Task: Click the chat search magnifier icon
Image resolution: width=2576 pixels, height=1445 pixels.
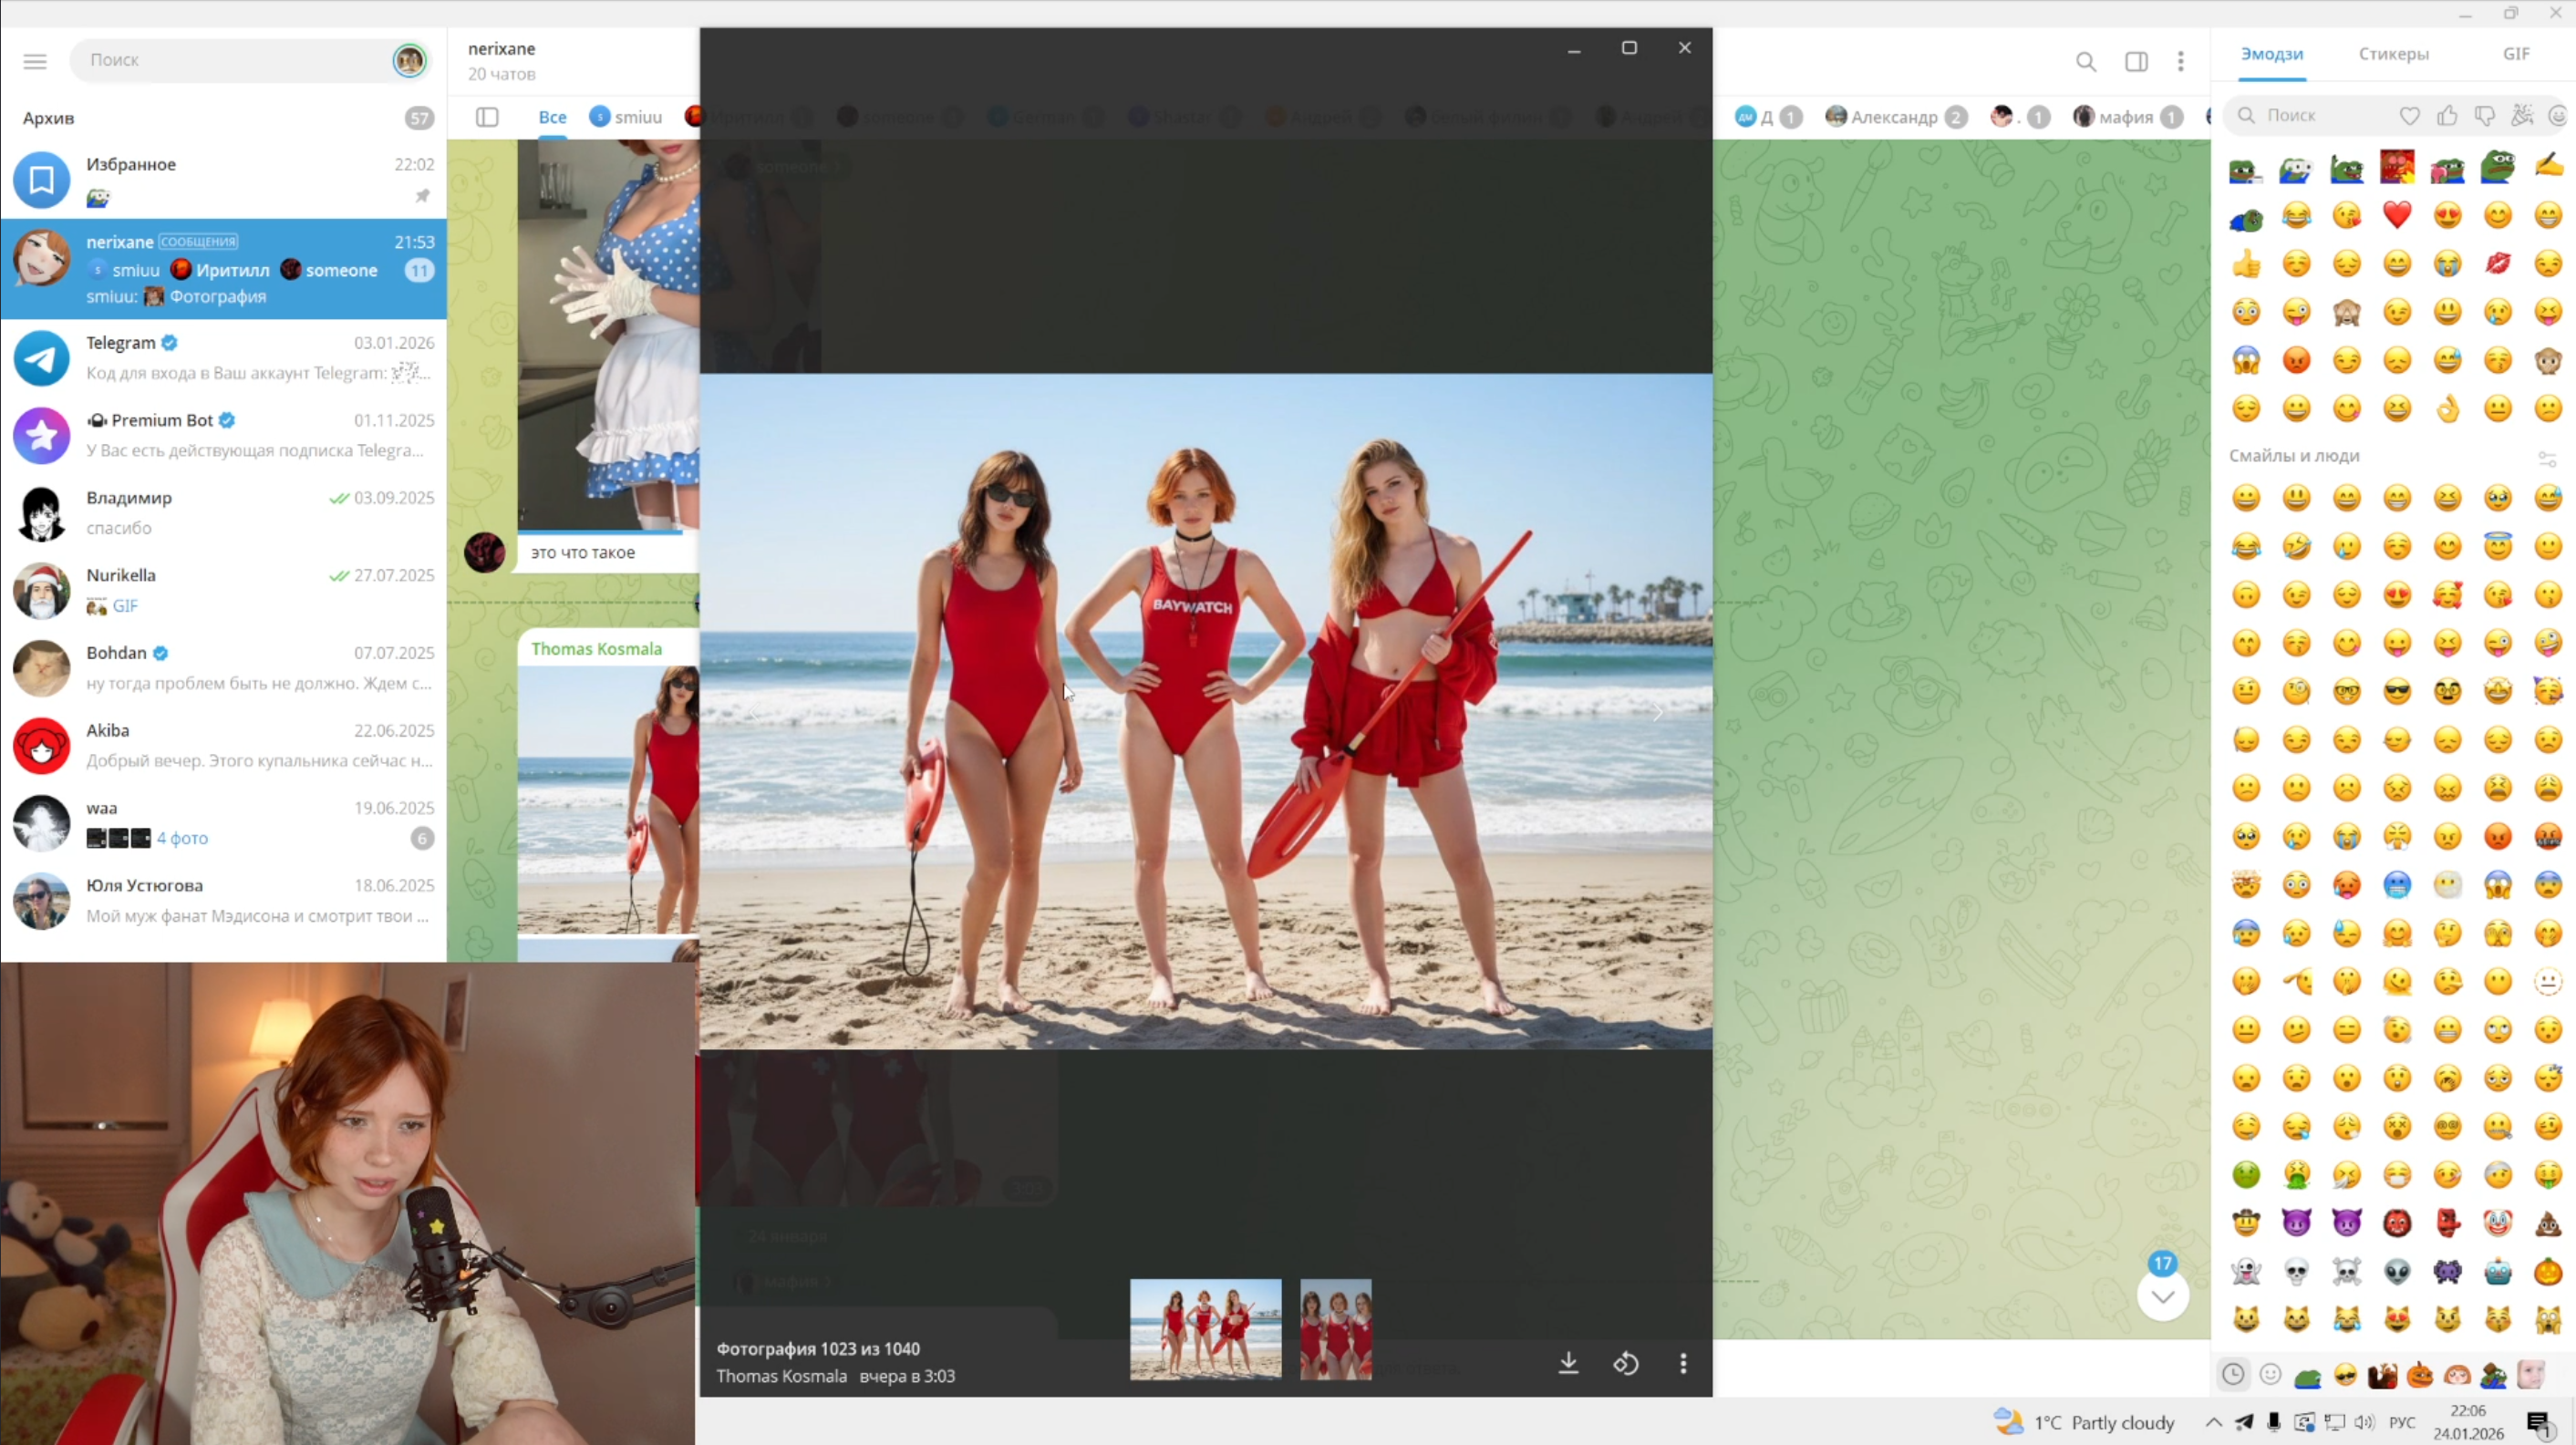Action: (x=2086, y=62)
